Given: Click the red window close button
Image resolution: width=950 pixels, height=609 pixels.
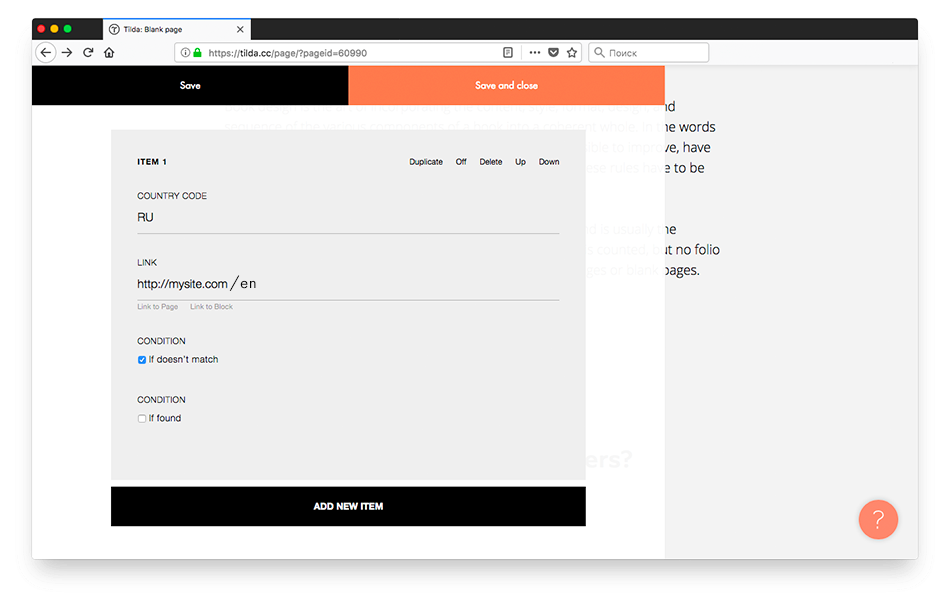Looking at the screenshot, I should click(x=41, y=28).
